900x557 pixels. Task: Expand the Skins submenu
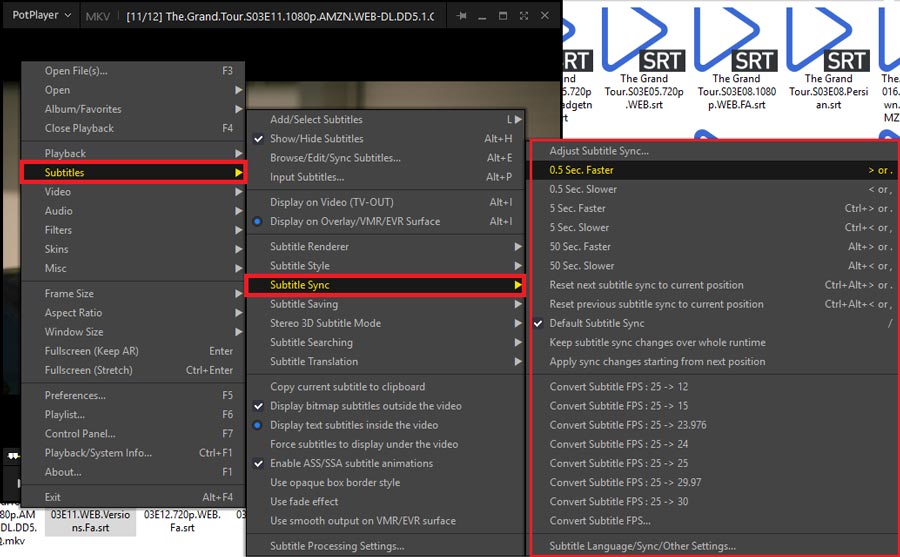point(133,249)
